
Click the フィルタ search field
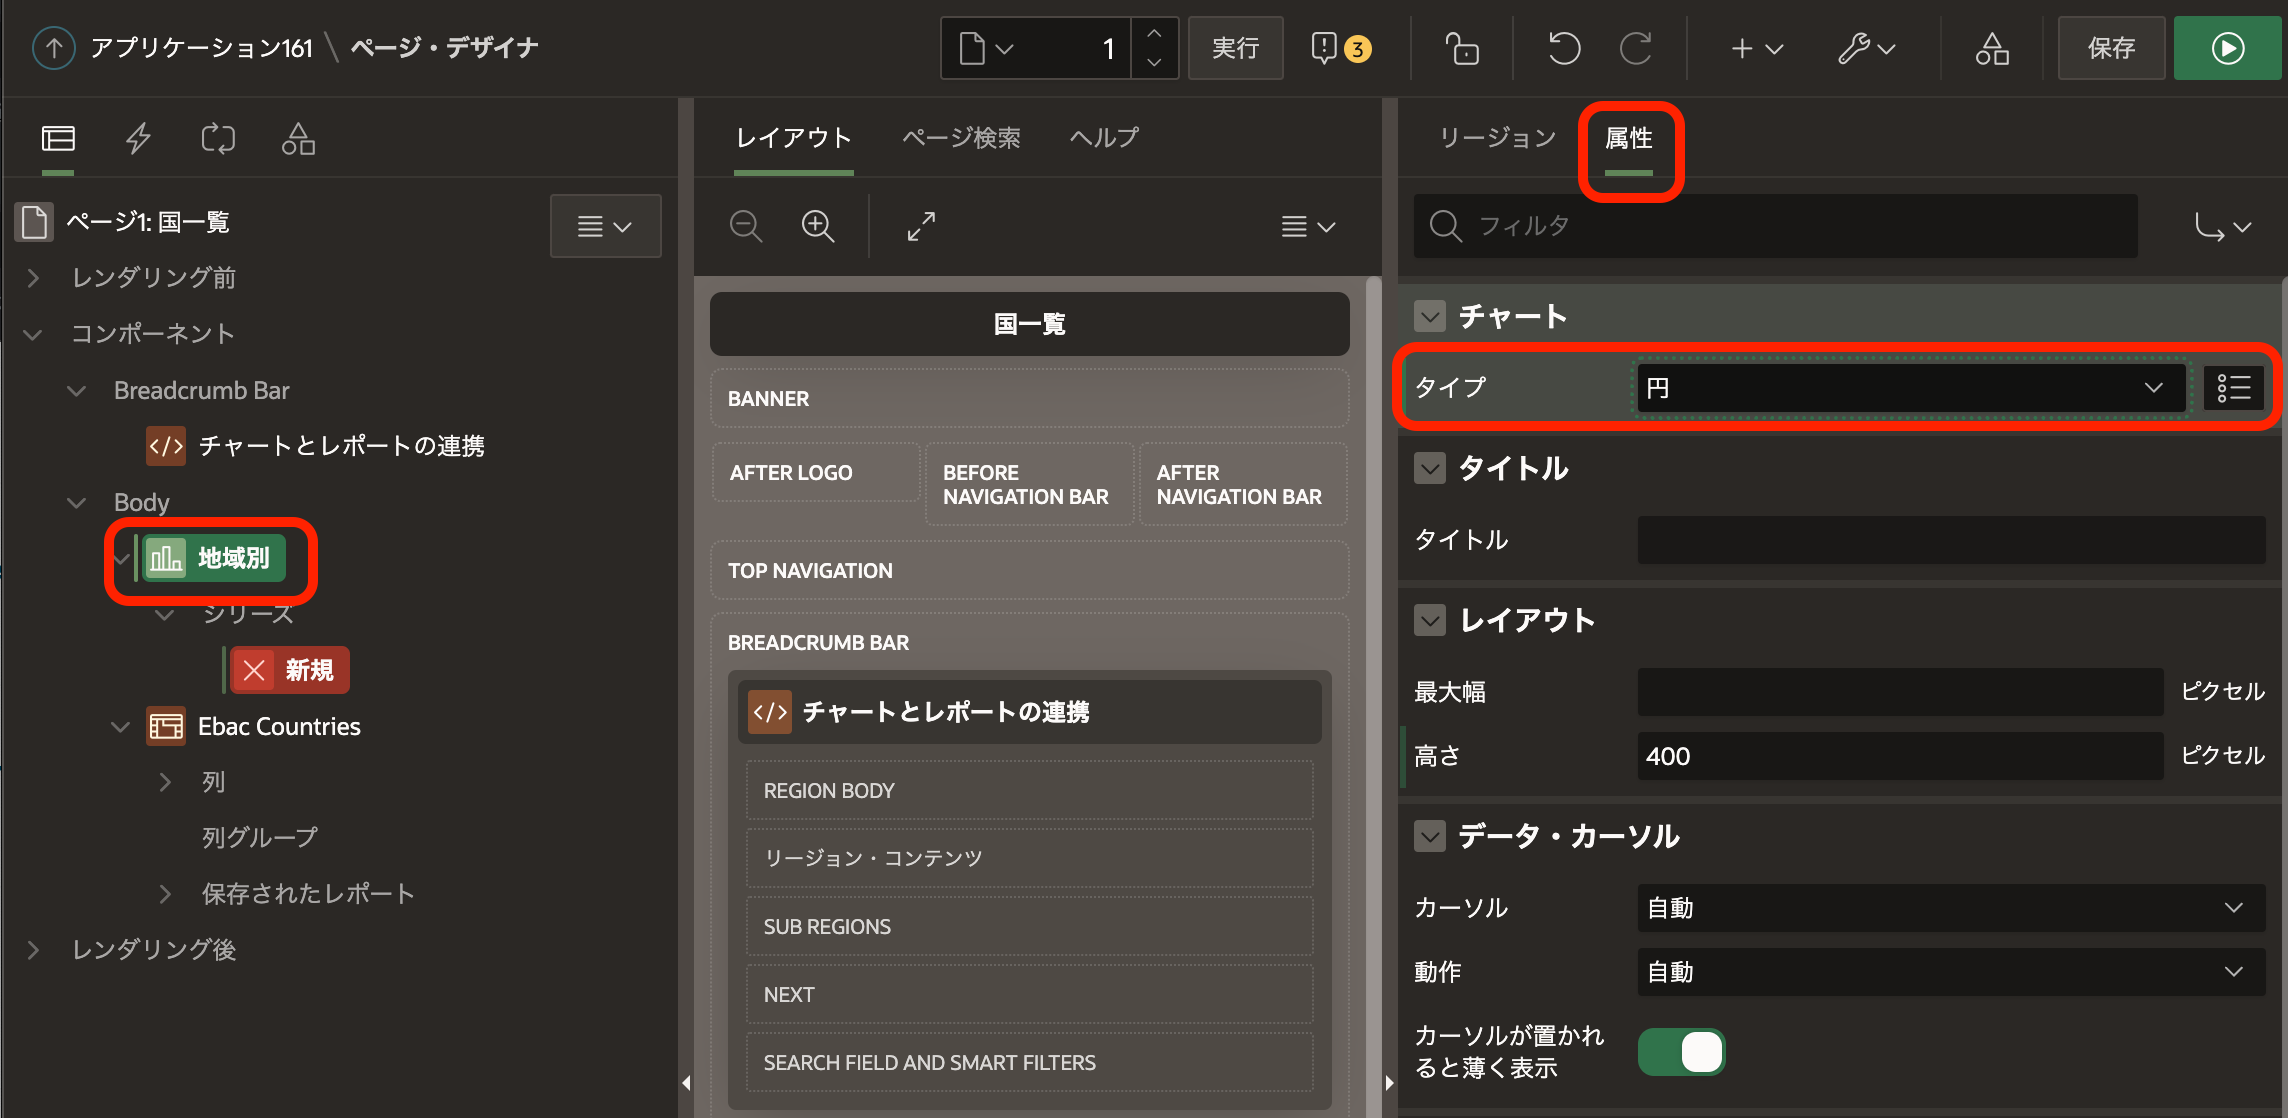point(1776,226)
